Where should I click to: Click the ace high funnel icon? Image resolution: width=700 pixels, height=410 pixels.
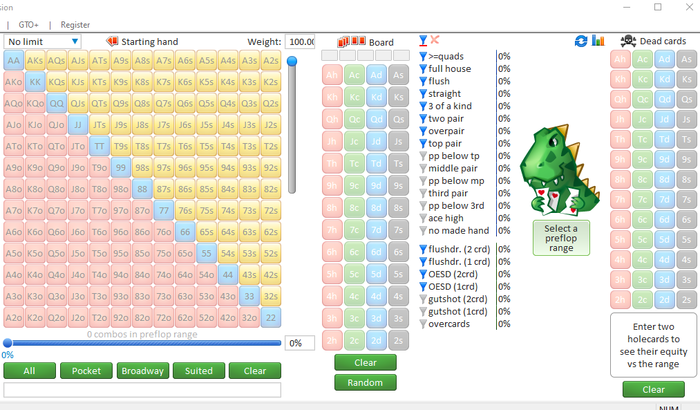[423, 218]
